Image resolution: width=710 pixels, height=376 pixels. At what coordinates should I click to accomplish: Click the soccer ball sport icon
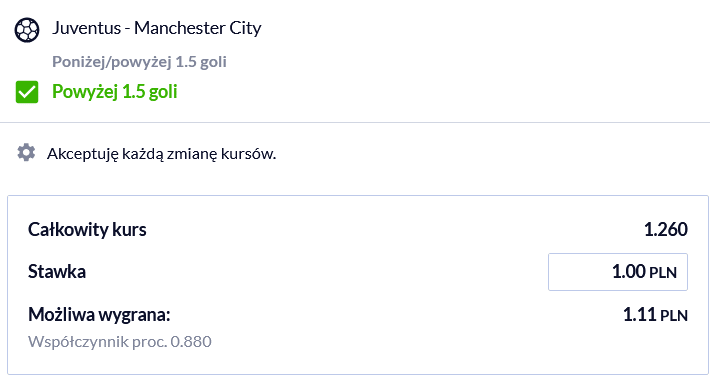point(27,30)
